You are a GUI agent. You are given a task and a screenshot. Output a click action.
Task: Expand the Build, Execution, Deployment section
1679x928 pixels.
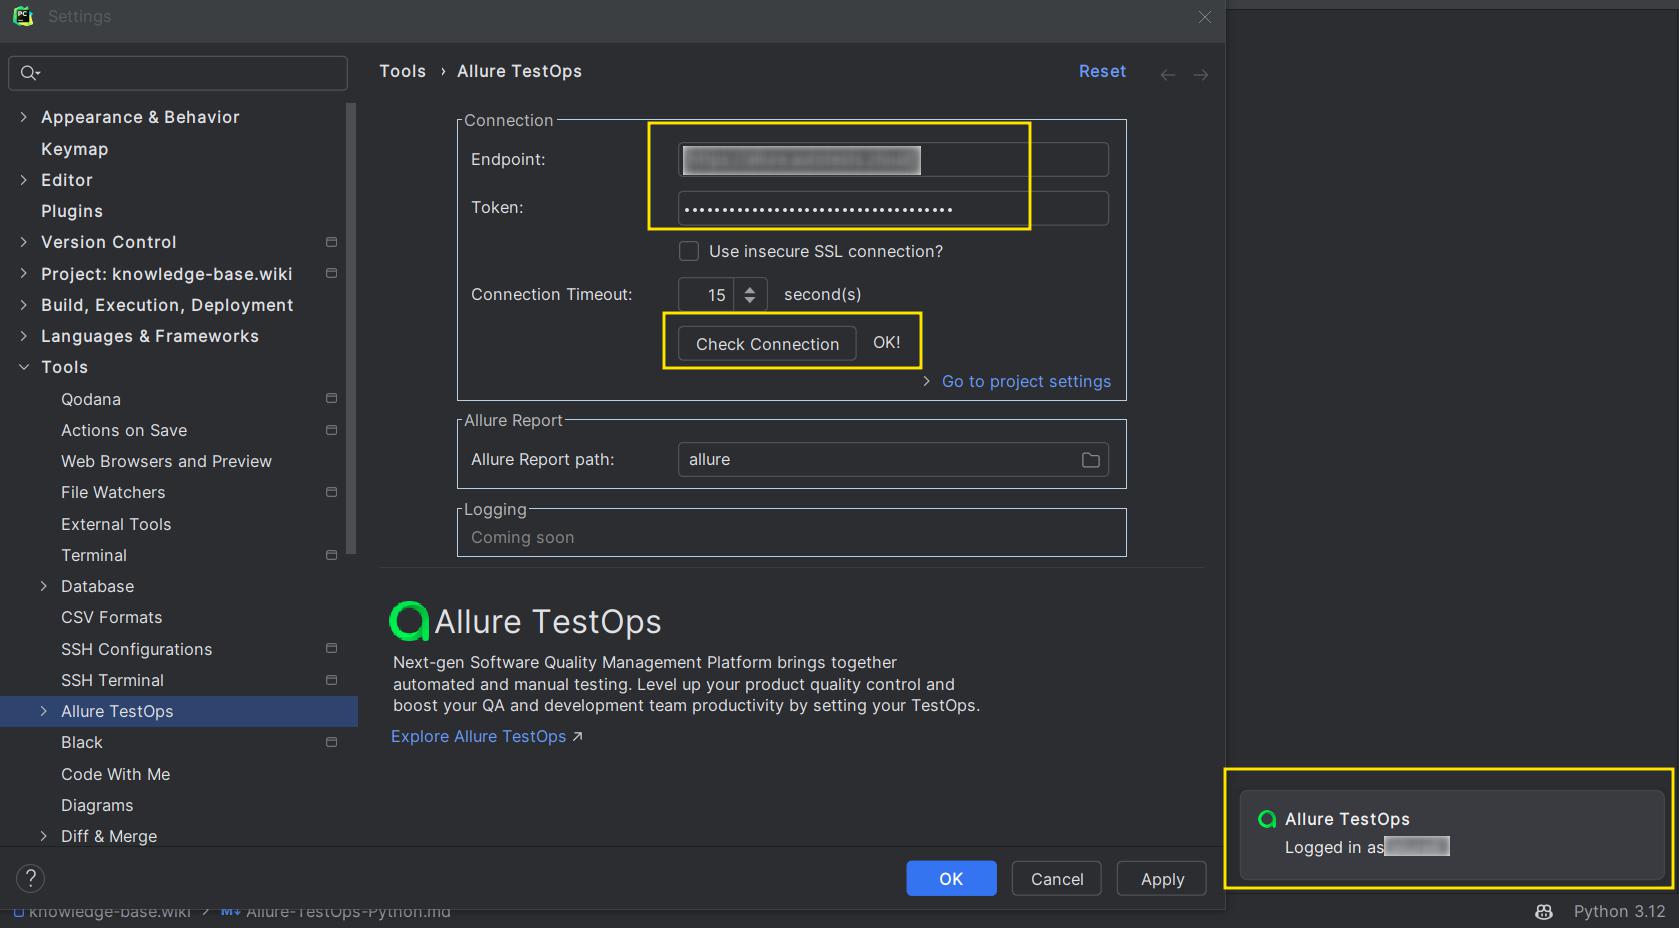pyautogui.click(x=23, y=305)
